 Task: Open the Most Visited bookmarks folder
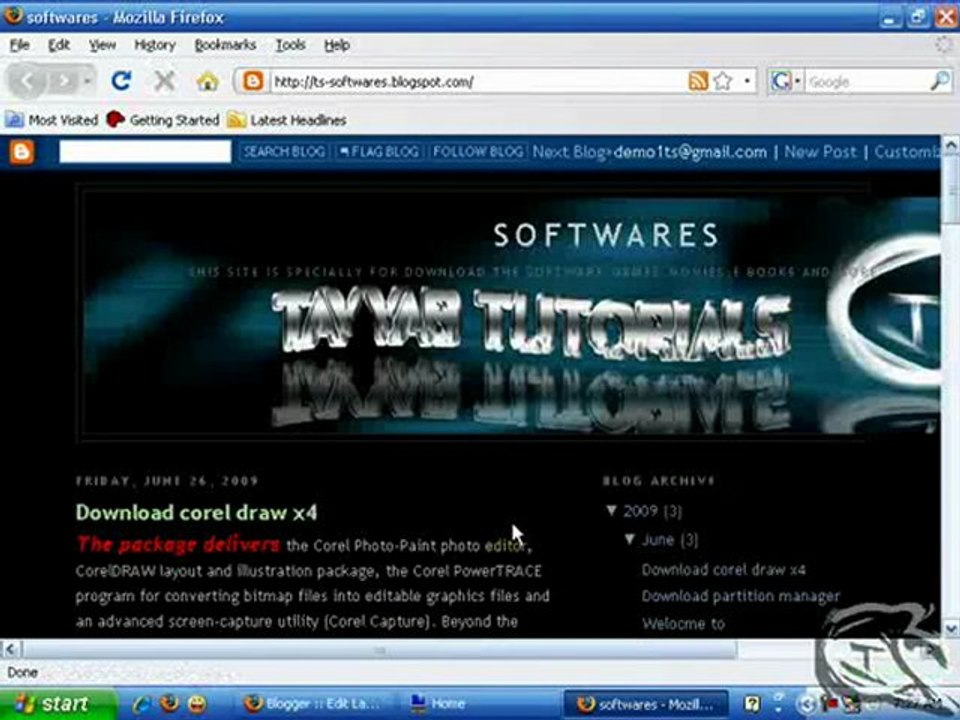pyautogui.click(x=52, y=120)
